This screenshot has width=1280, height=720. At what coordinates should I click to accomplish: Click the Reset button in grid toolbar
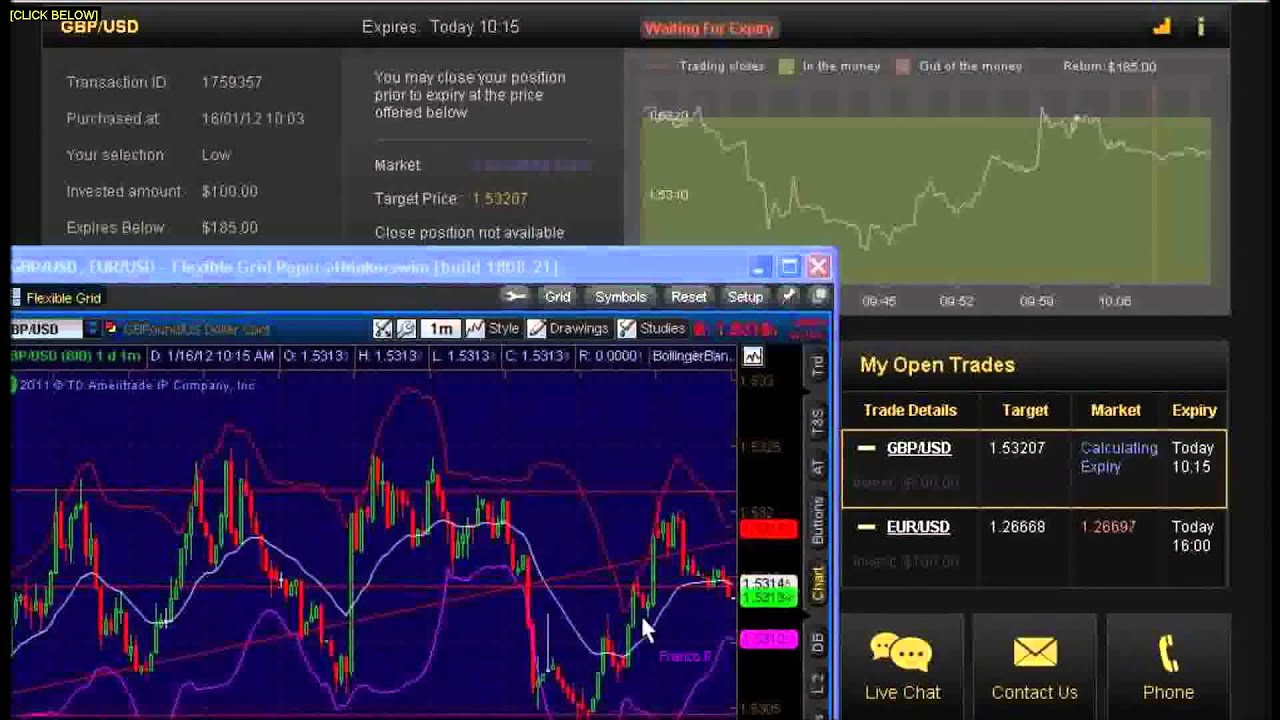pos(688,297)
